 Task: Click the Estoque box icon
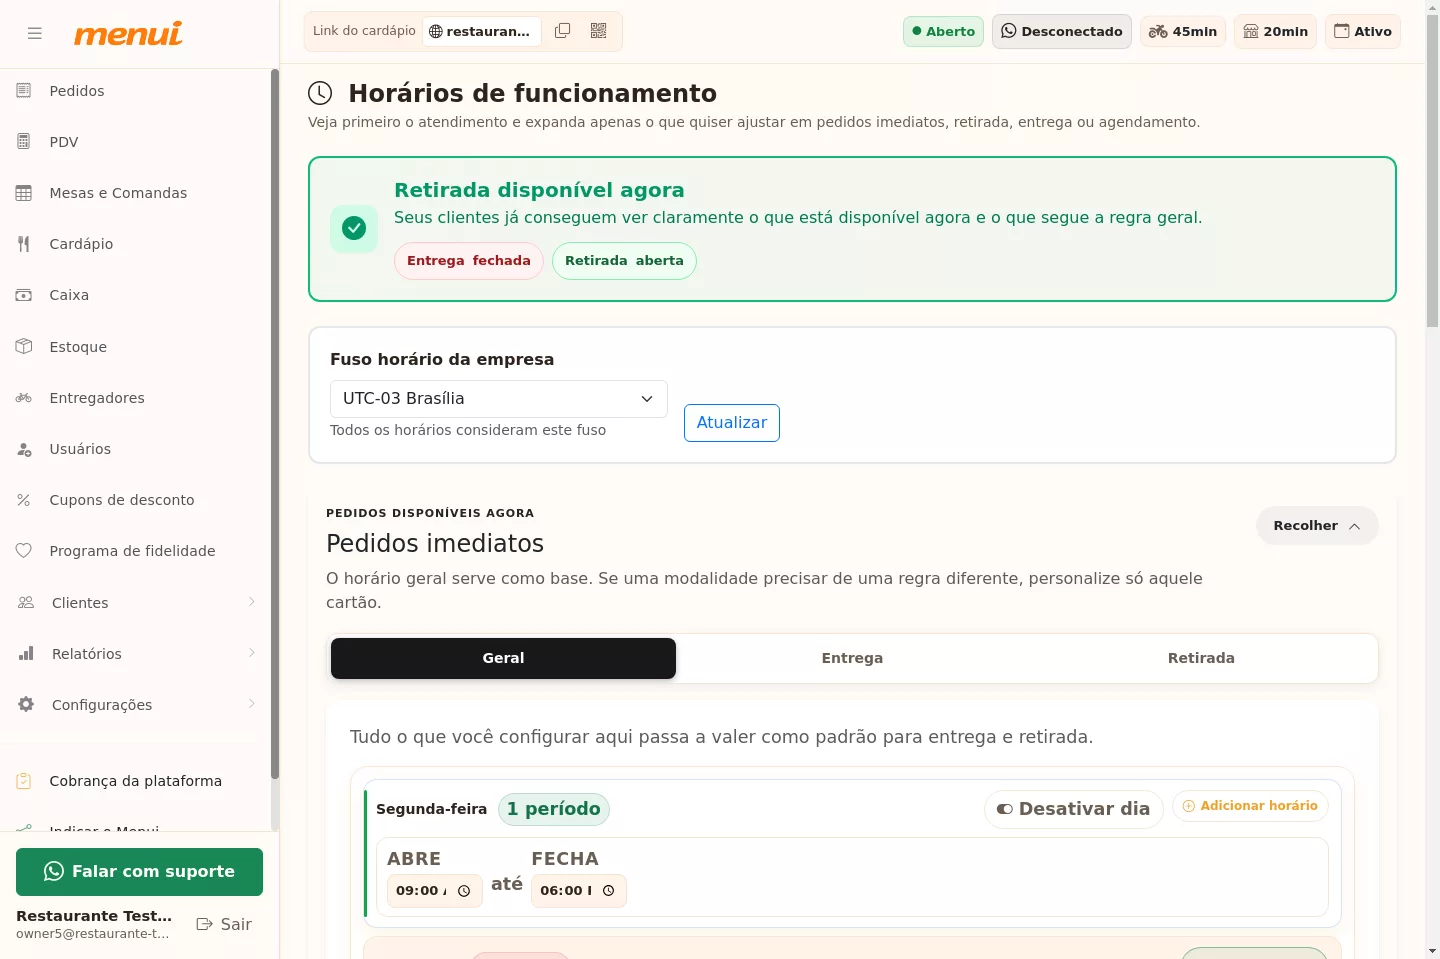click(24, 347)
